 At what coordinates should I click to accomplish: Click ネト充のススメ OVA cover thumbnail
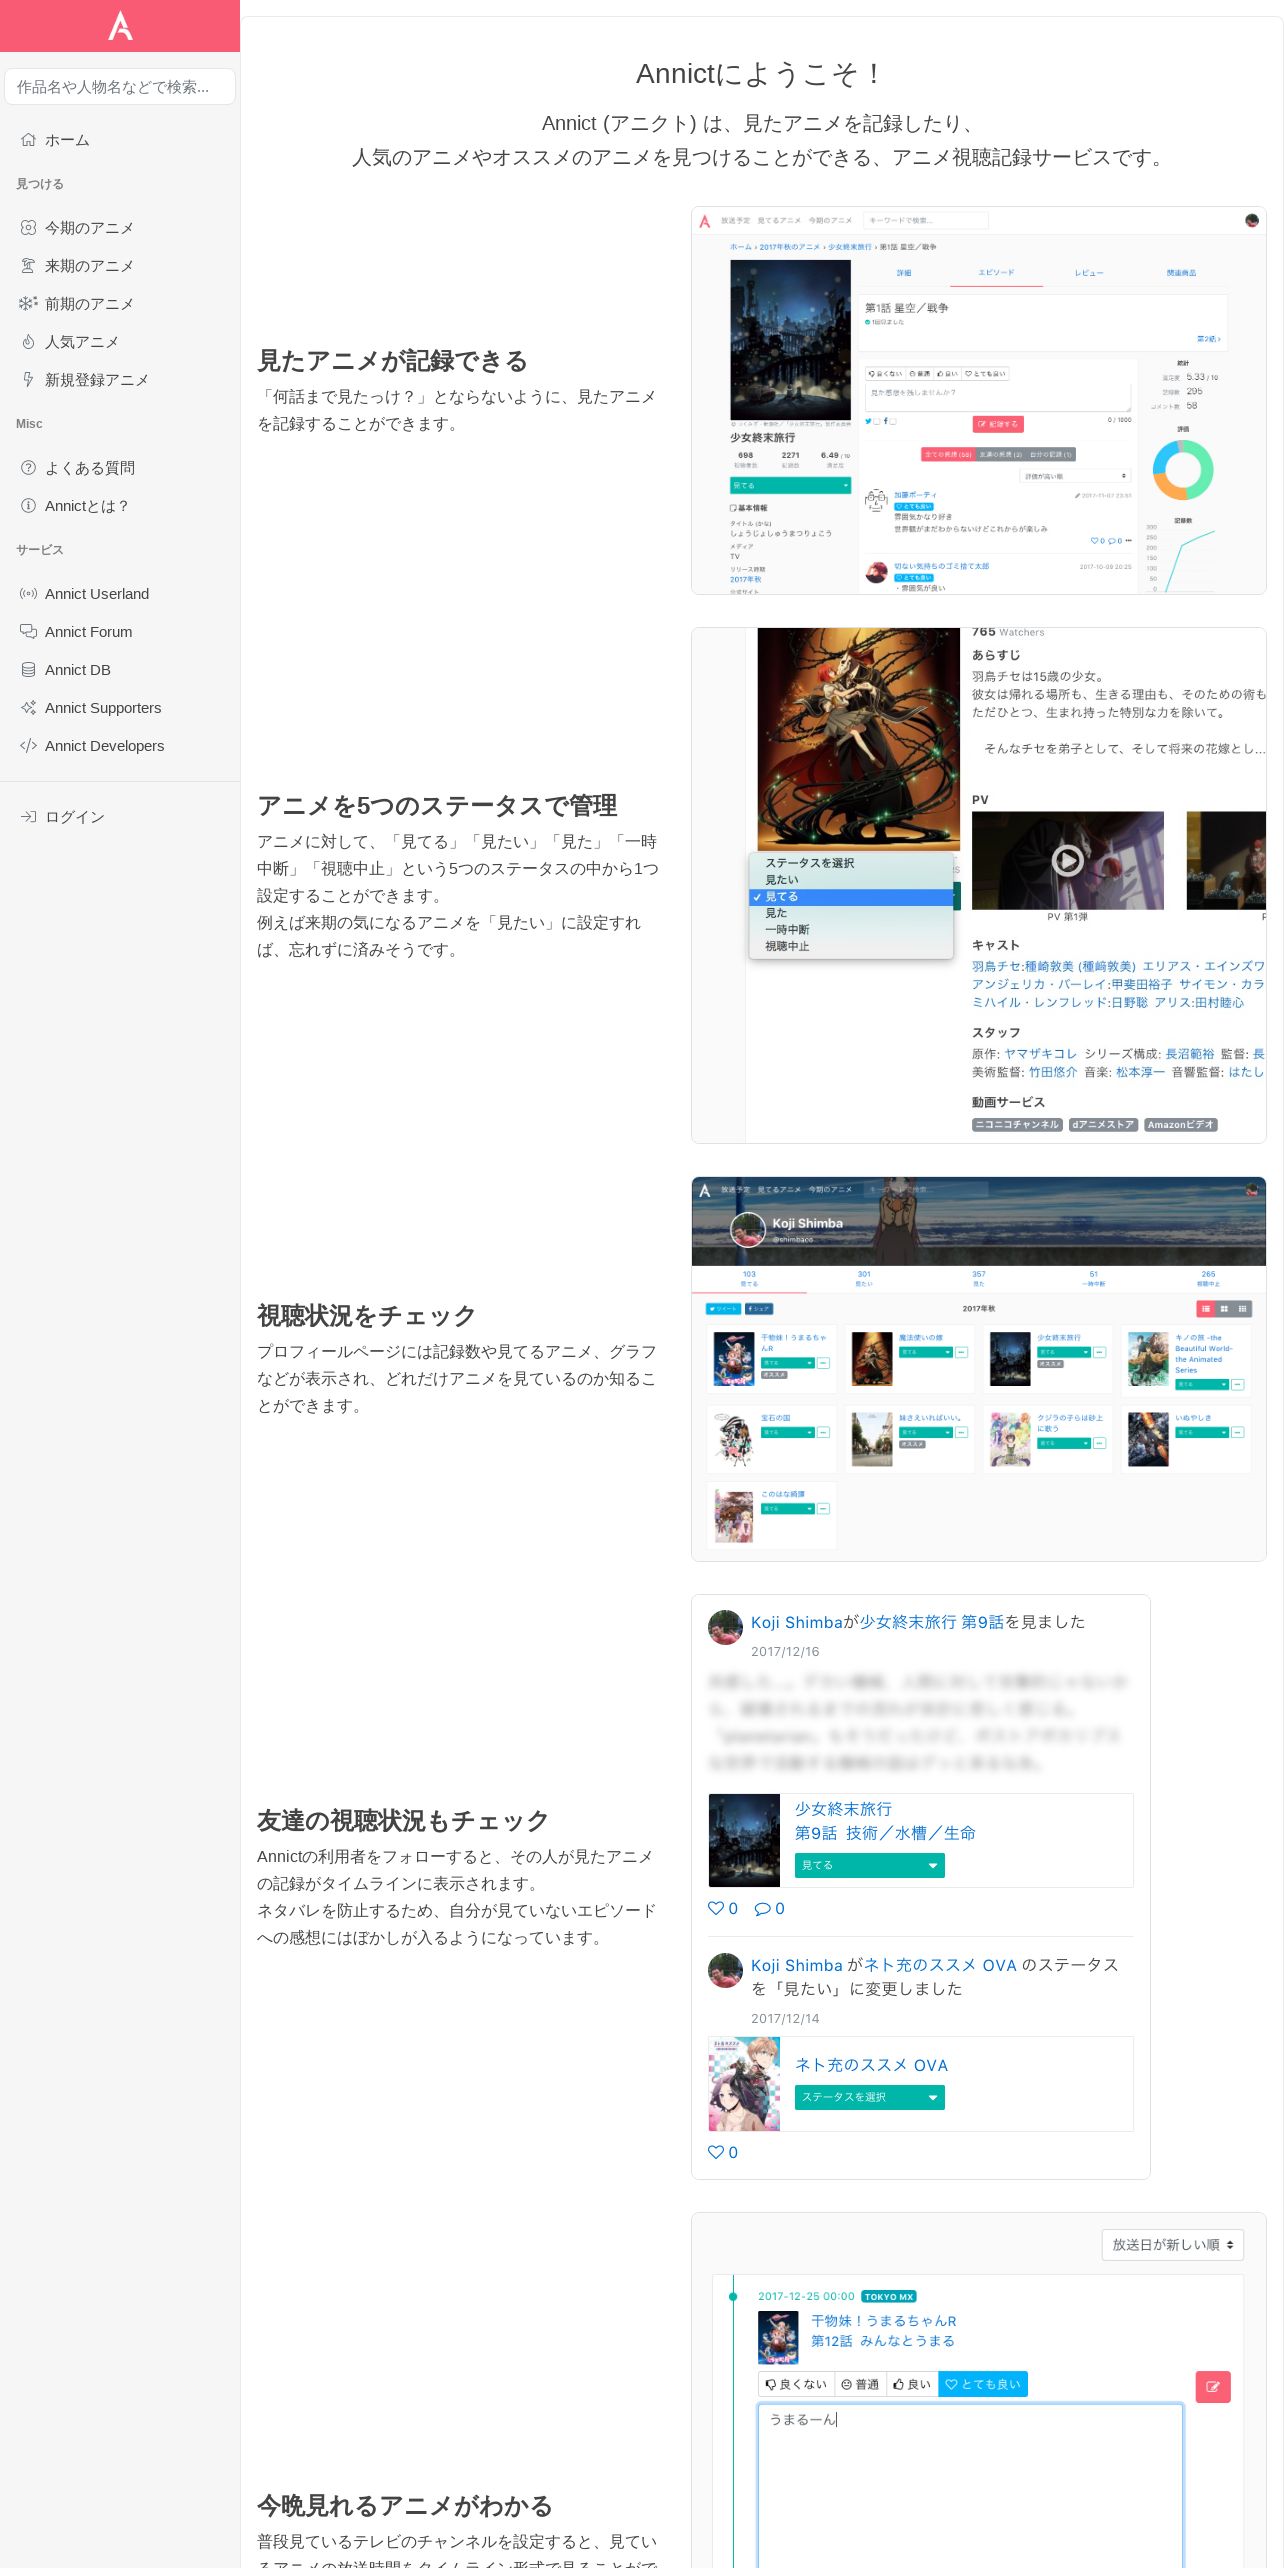coord(744,2084)
